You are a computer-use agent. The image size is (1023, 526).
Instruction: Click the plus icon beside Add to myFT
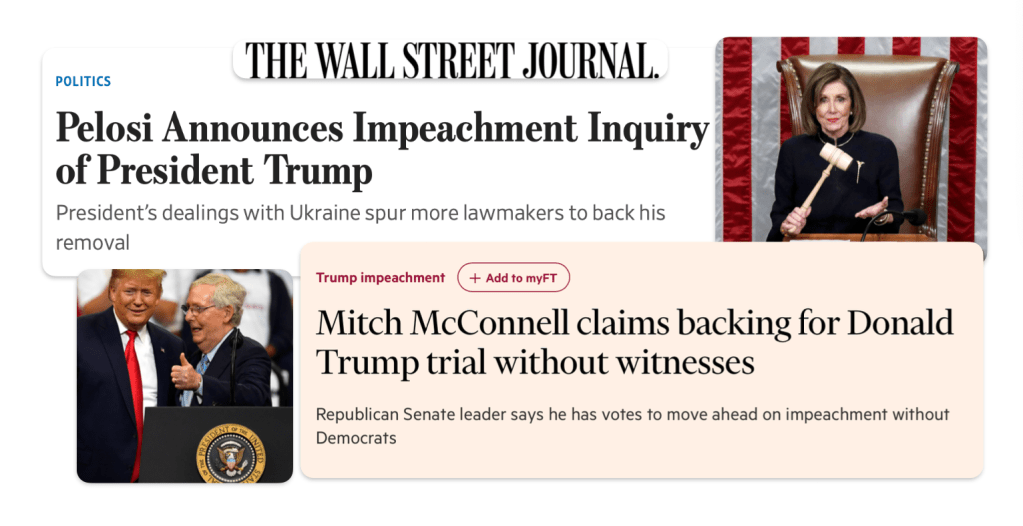[x=474, y=278]
